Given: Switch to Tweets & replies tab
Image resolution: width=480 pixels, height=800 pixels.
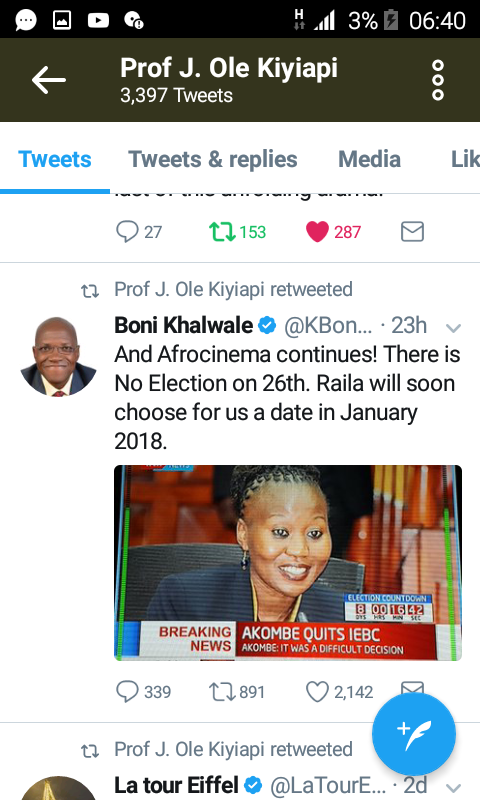Looking at the screenshot, I should pos(213,159).
